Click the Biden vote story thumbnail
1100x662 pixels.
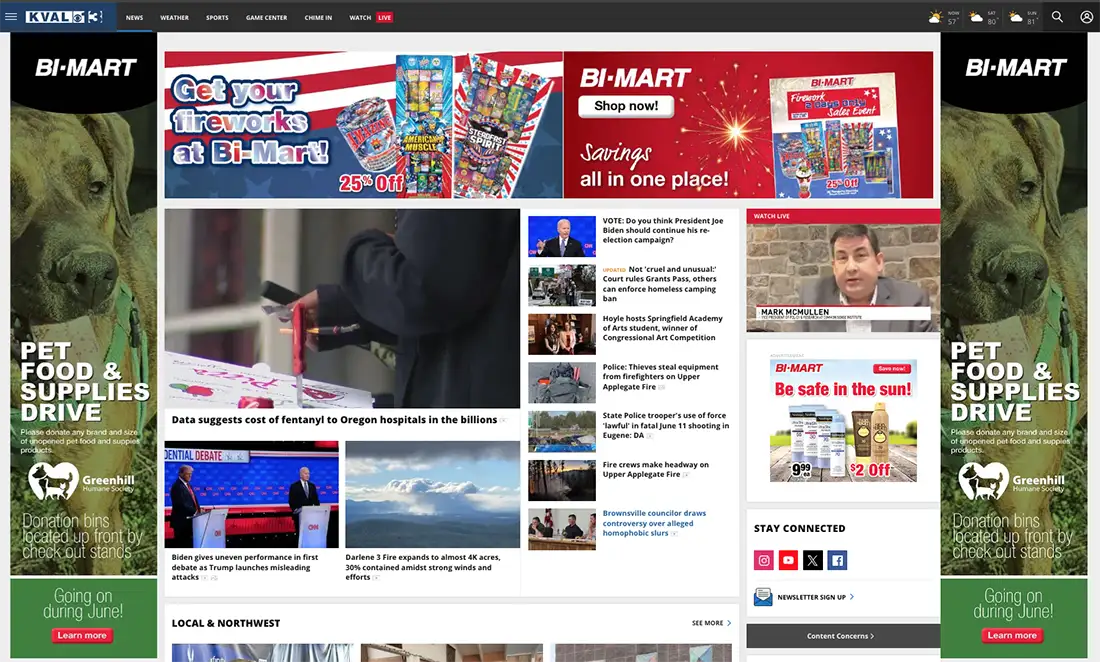tap(561, 236)
